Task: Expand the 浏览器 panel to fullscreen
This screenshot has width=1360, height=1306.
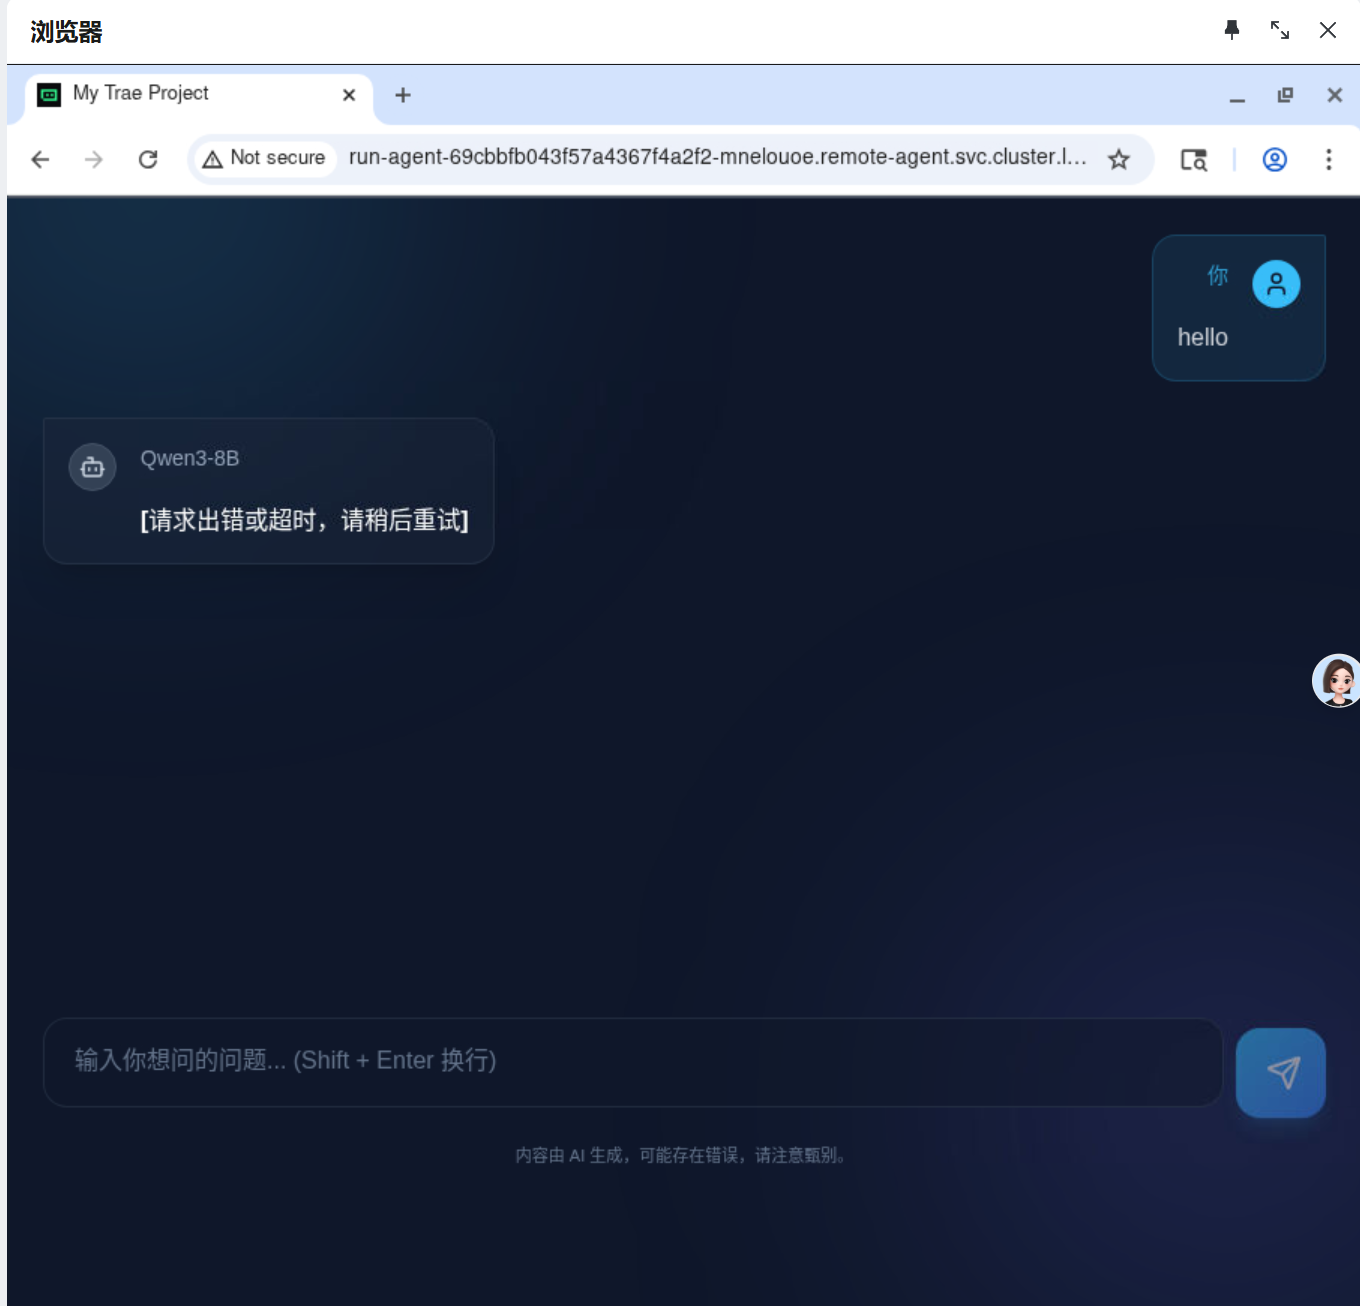Action: click(1280, 30)
